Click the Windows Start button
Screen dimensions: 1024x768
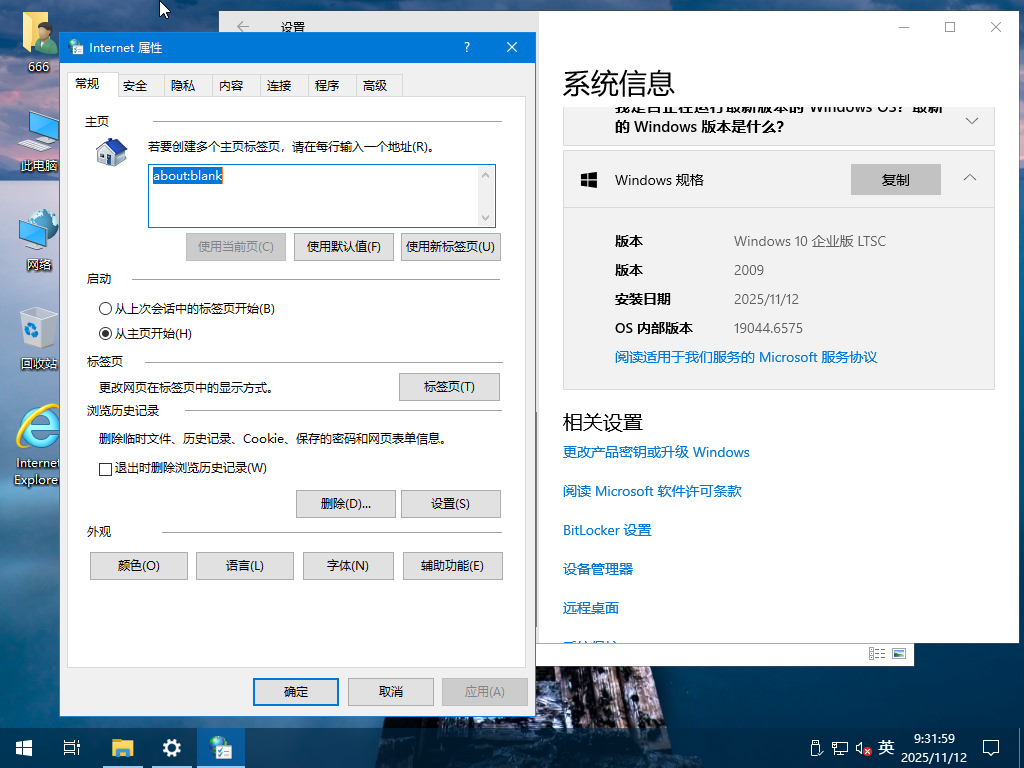coord(23,747)
